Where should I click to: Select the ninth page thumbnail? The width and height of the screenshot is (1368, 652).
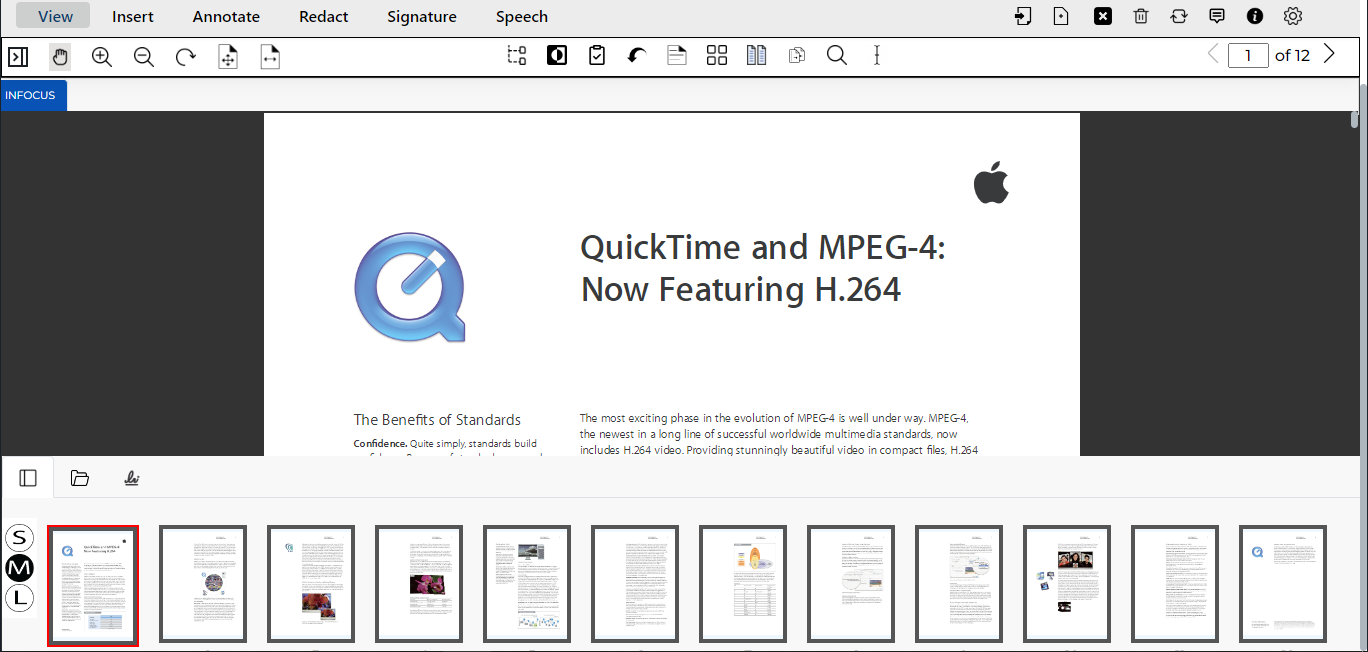pos(959,585)
